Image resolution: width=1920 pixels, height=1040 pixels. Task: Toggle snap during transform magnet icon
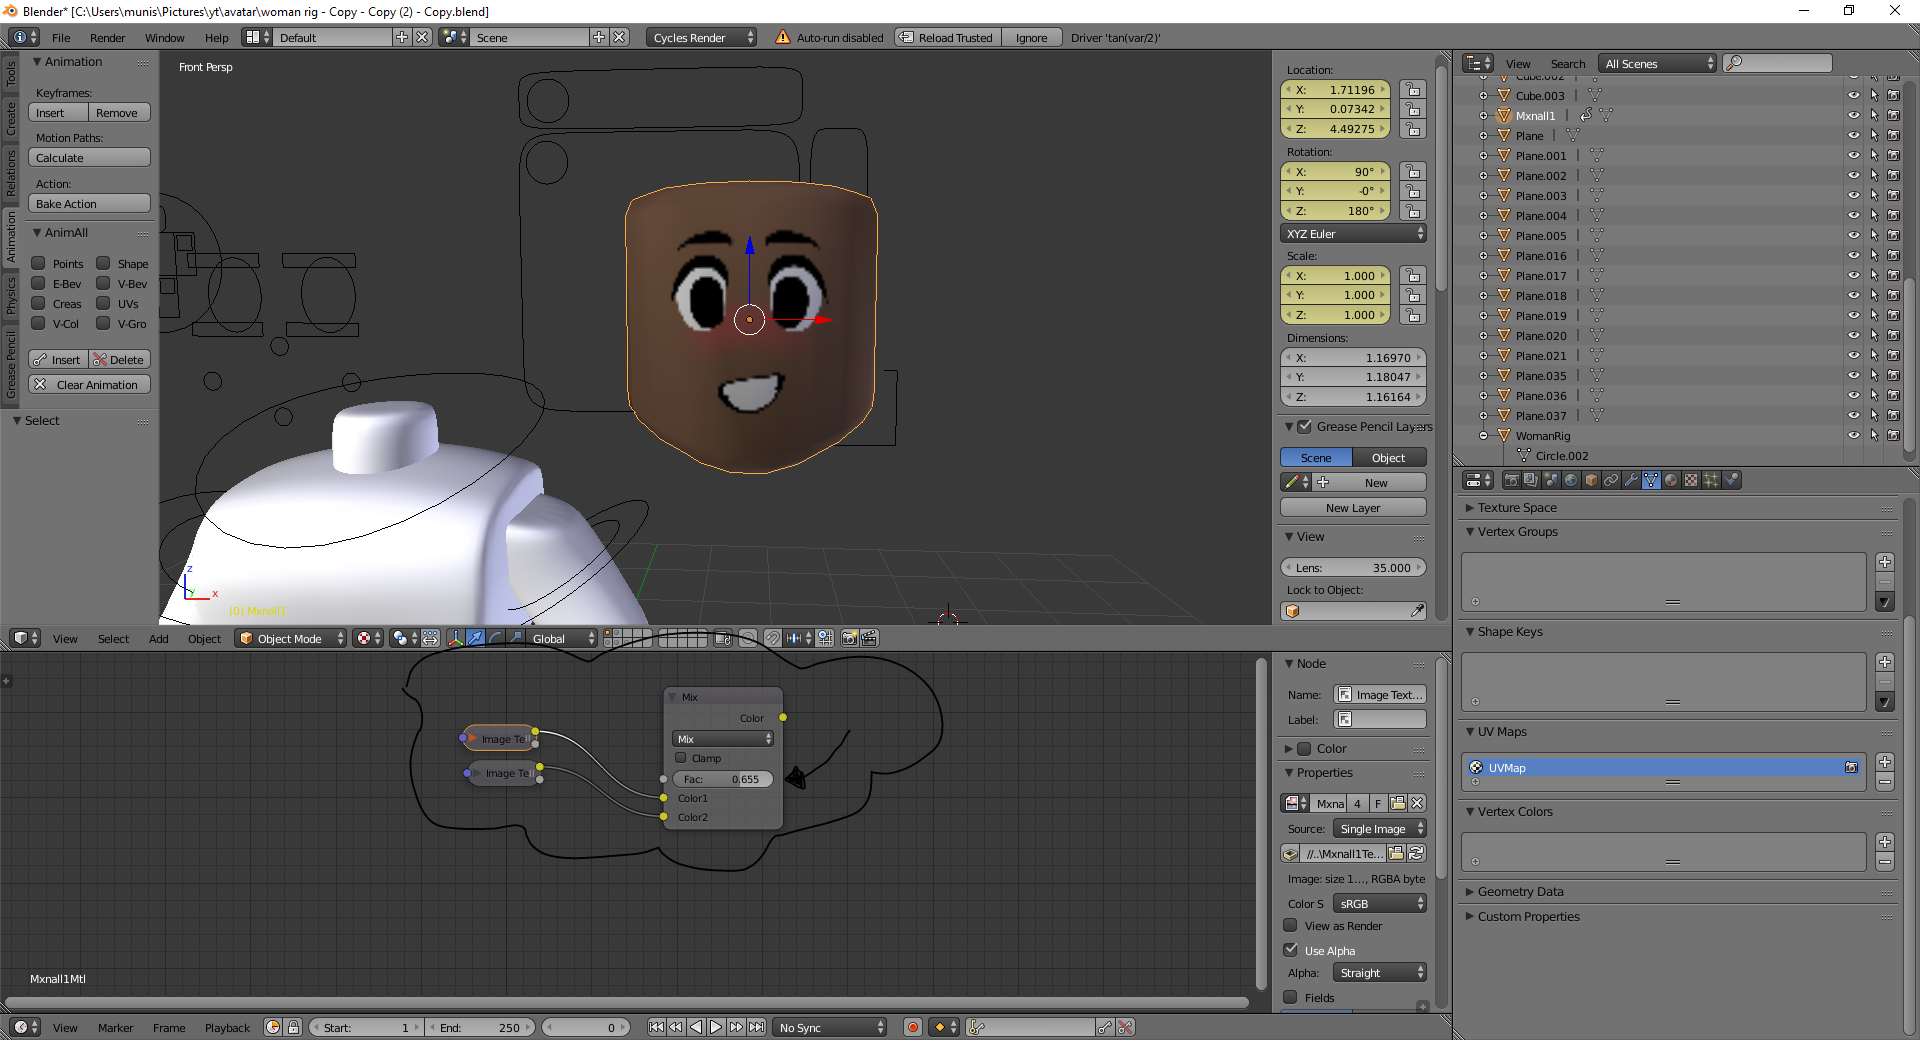pyautogui.click(x=773, y=638)
